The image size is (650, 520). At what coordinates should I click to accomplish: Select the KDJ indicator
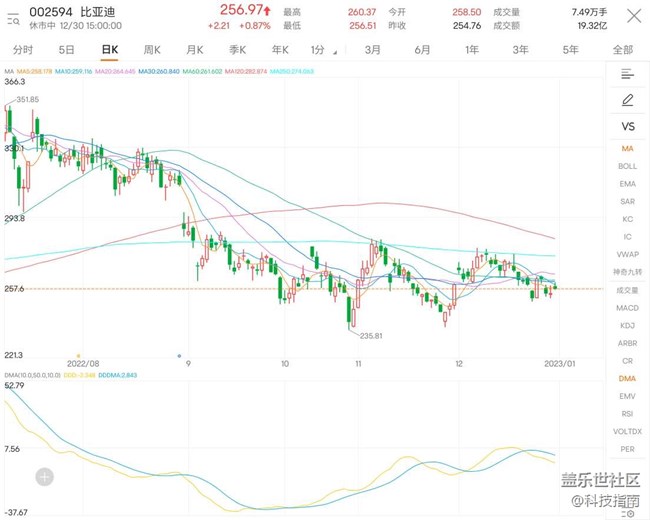click(x=627, y=325)
